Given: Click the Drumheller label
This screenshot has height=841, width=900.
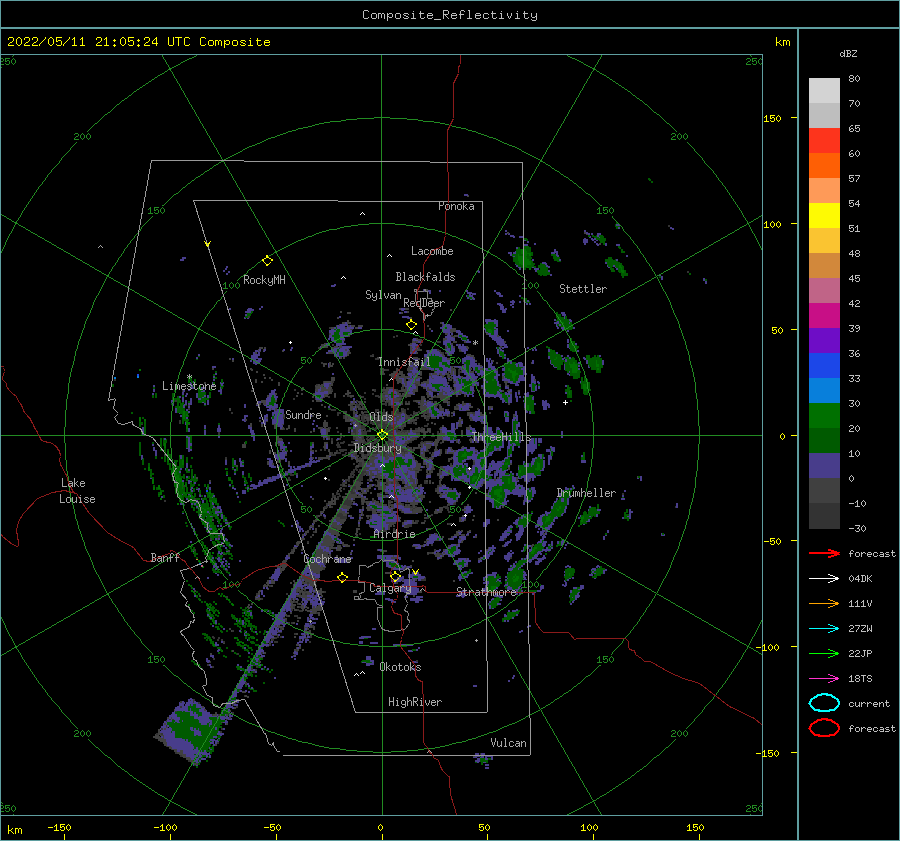Looking at the screenshot, I should [587, 493].
